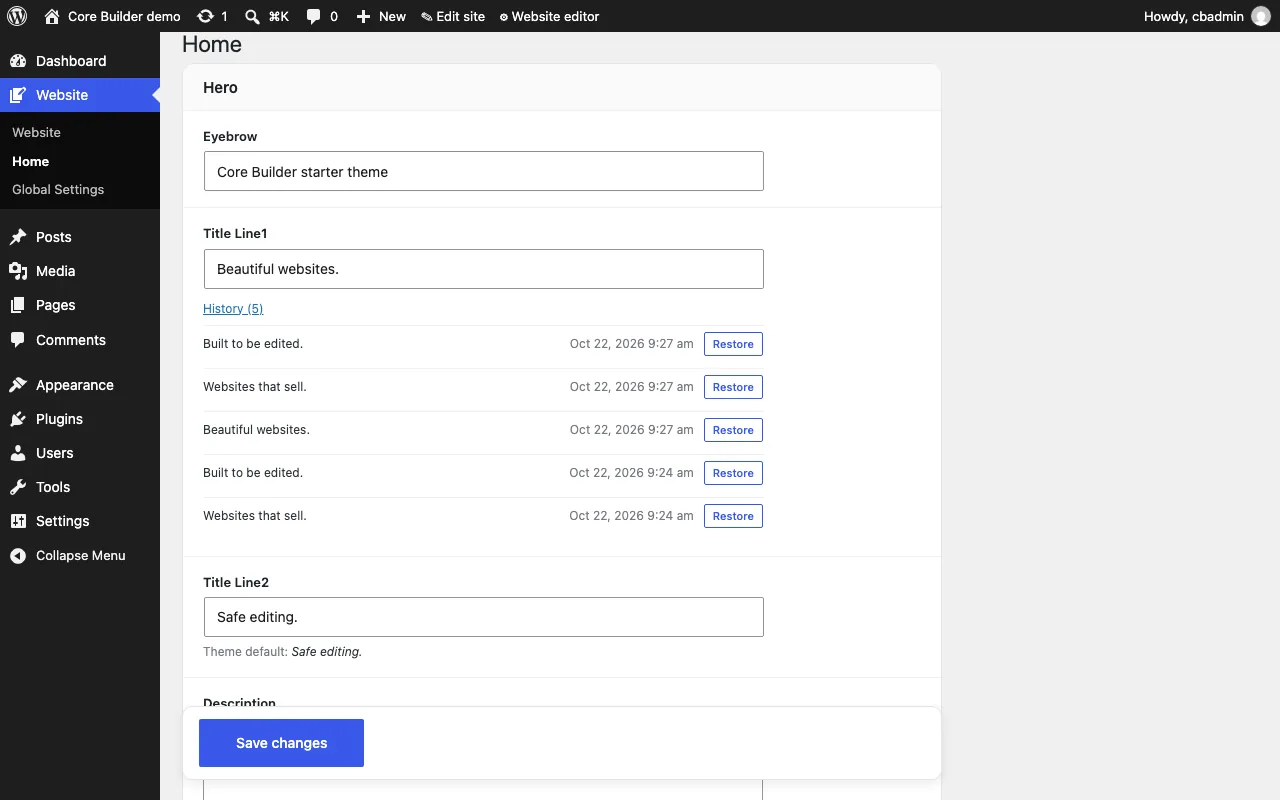Image resolution: width=1280 pixels, height=800 pixels.
Task: Click the Tools wrench icon
Action: pos(18,487)
